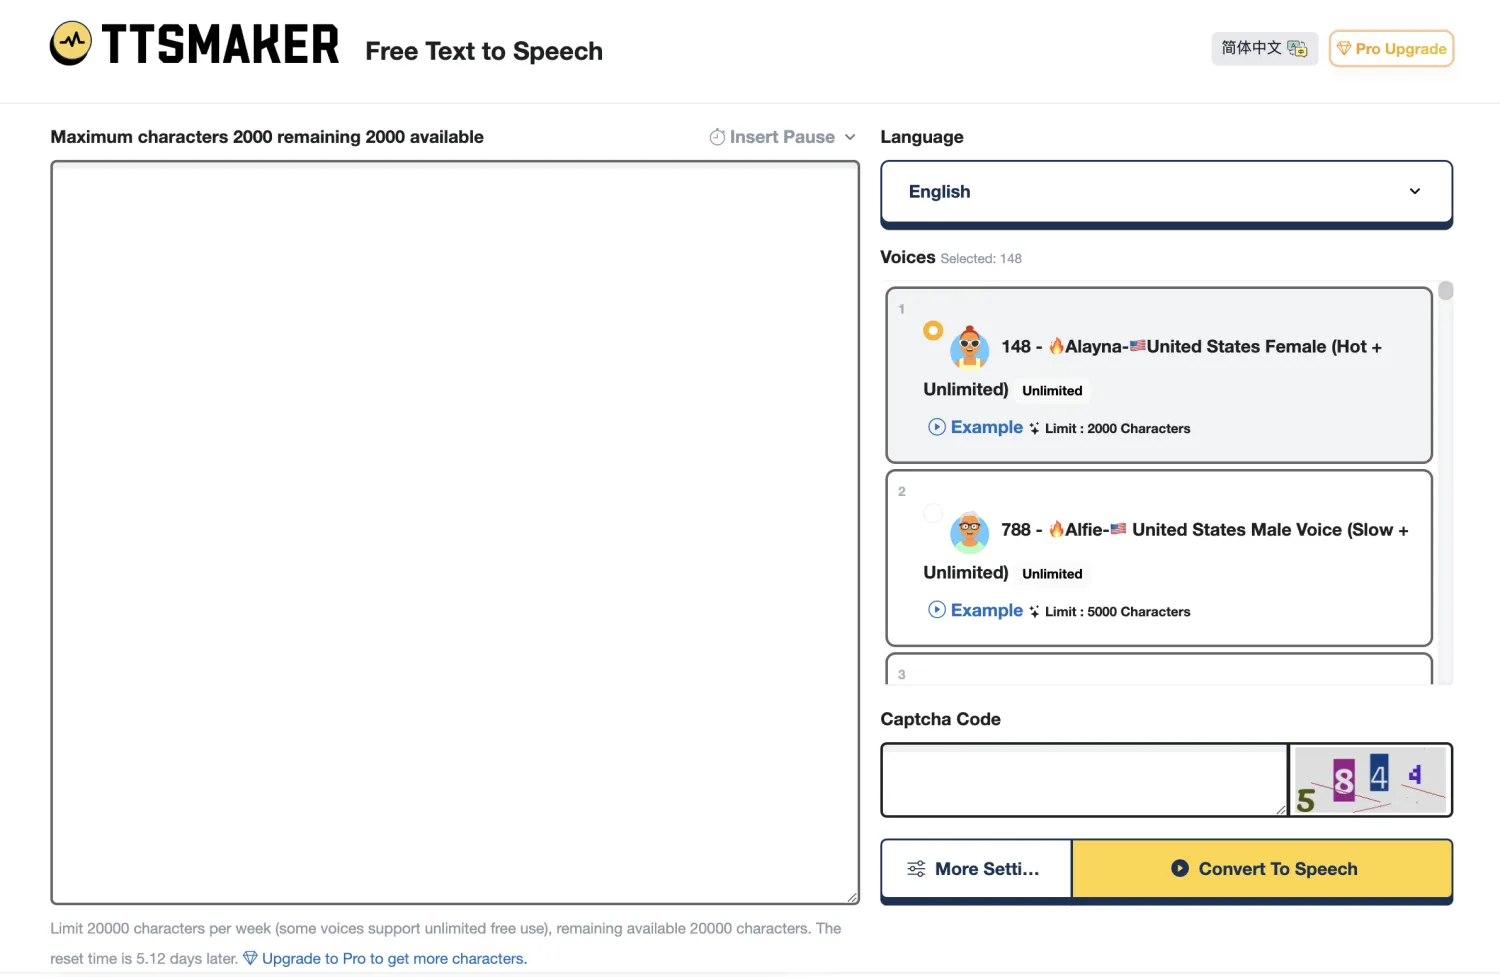Open the English language dropdown

pos(1166,192)
